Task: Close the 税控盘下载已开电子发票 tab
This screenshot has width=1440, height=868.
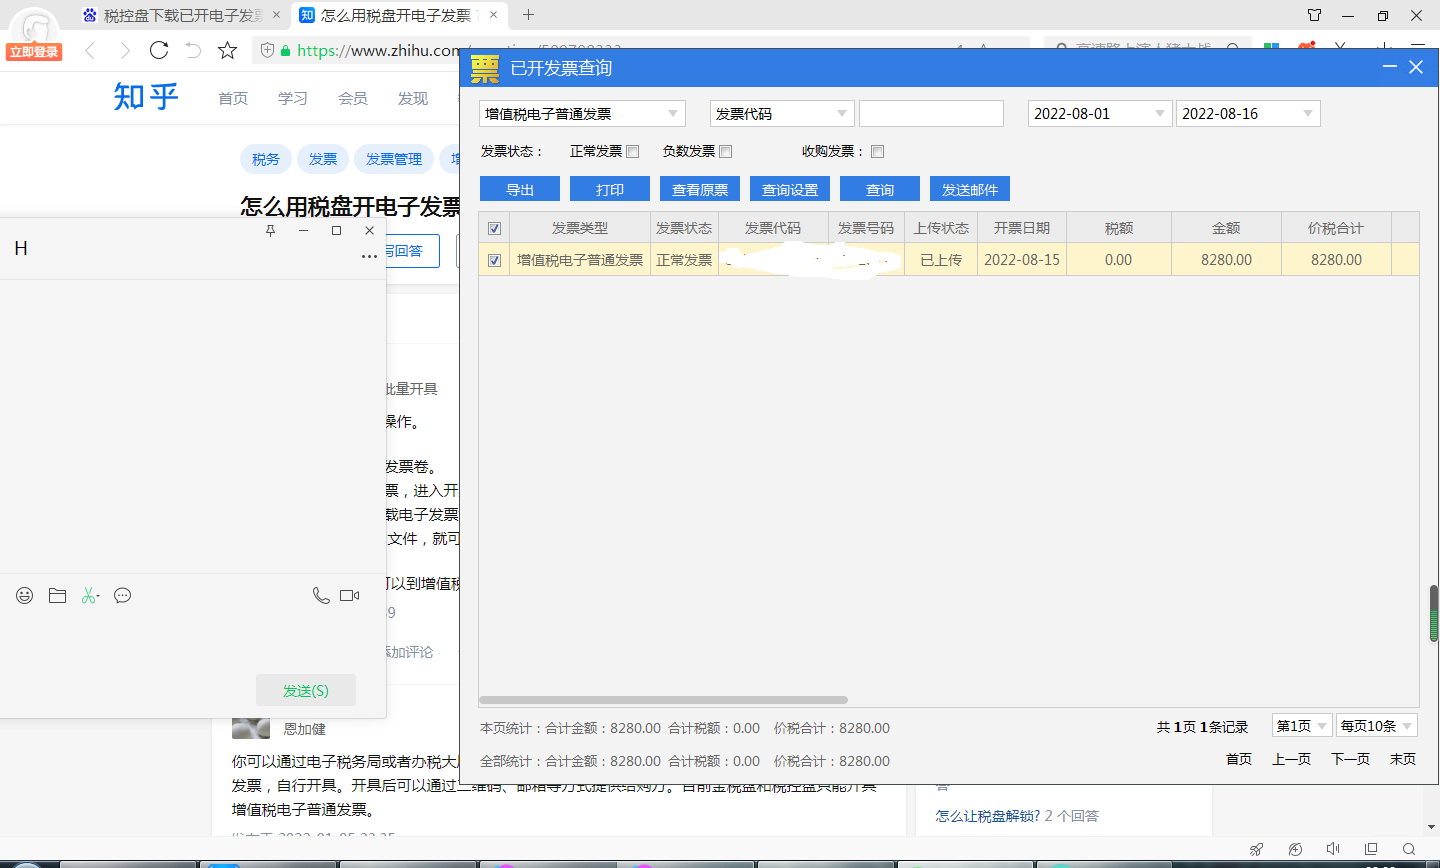Action: pyautogui.click(x=276, y=15)
